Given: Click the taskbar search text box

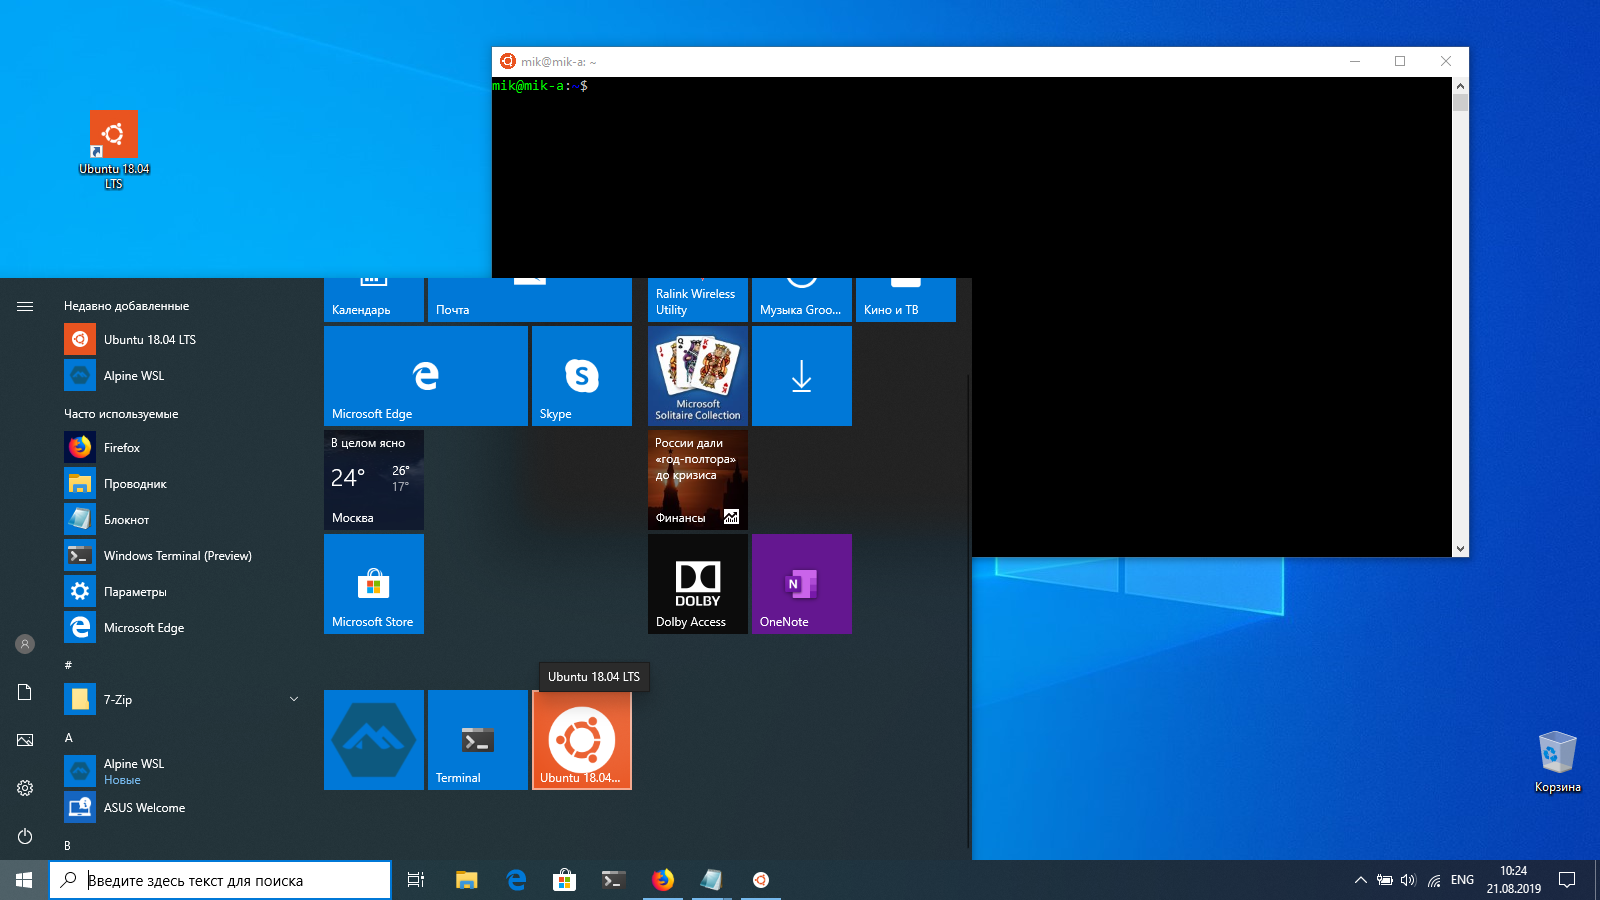Looking at the screenshot, I should [220, 880].
